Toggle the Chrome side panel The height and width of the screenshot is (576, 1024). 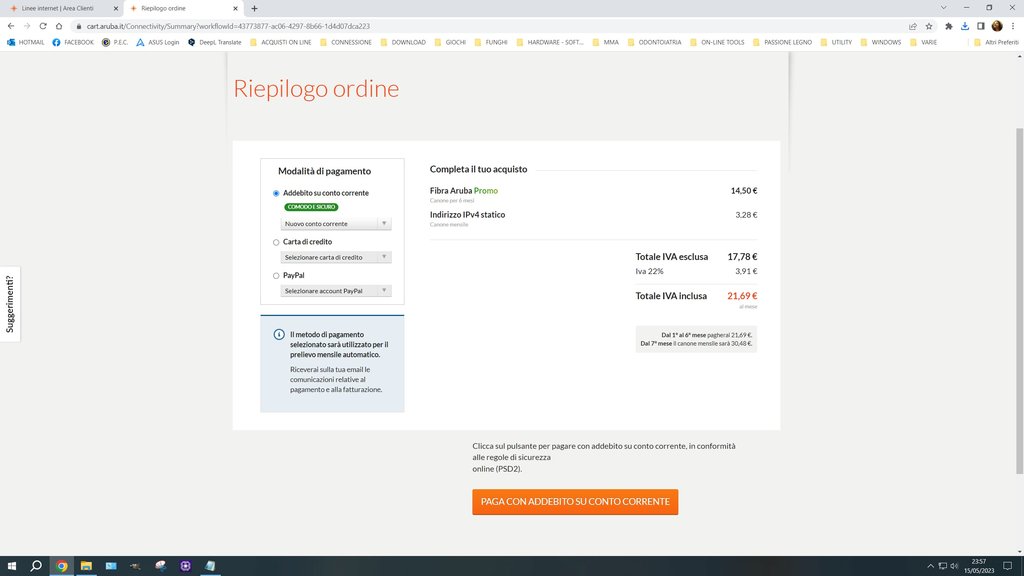pos(980,26)
